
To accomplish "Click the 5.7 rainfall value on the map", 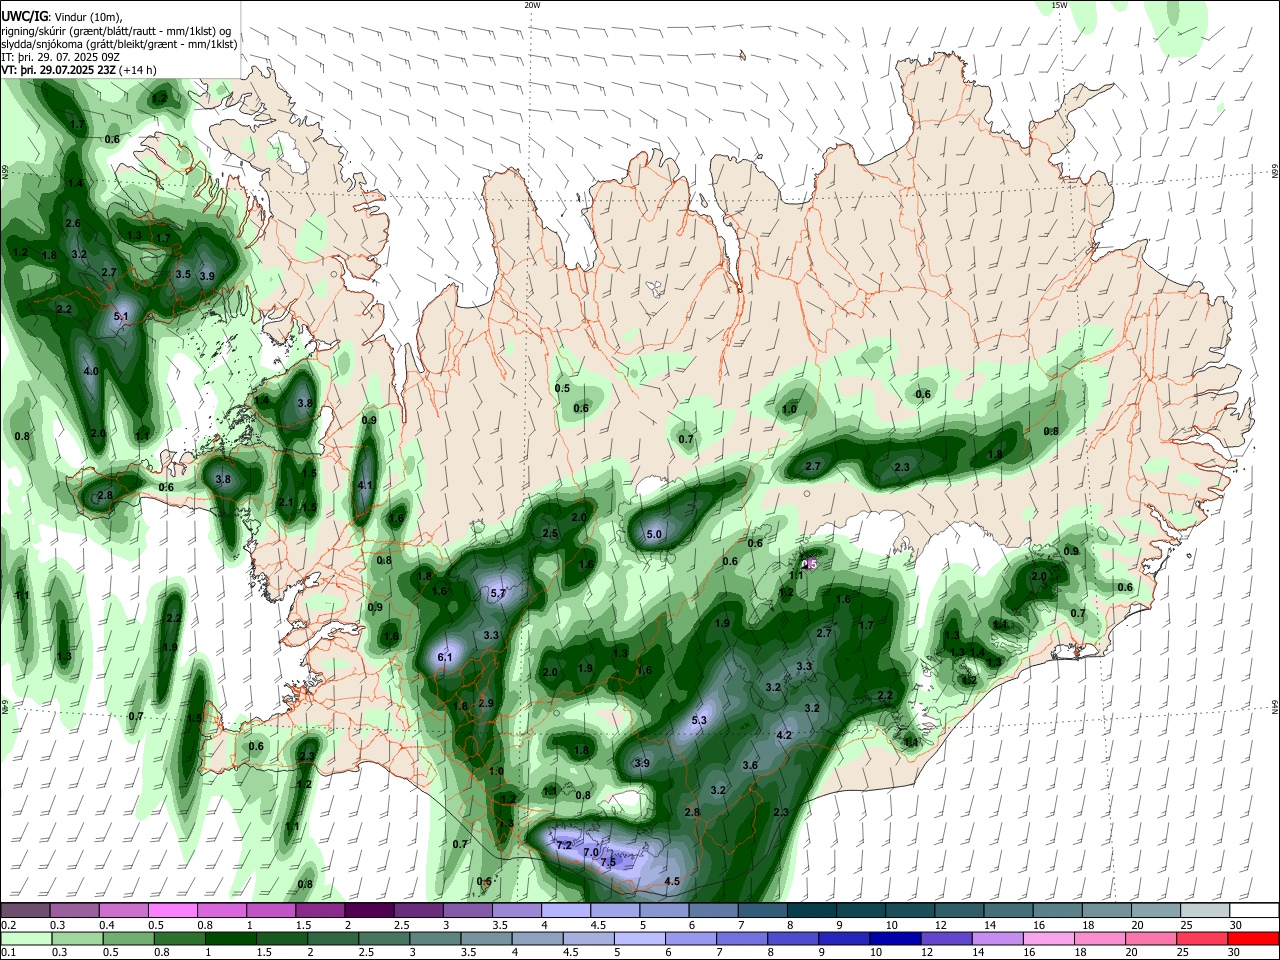I will tap(498, 593).
